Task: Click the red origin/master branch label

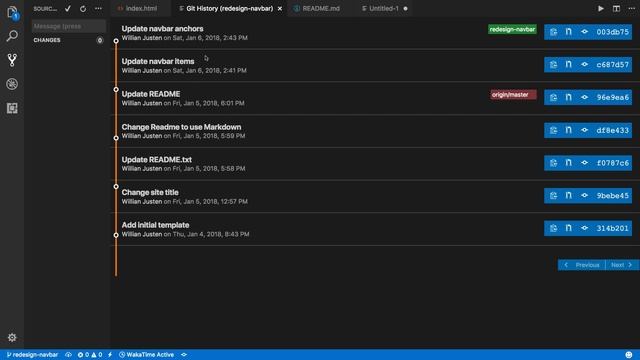Action: [513, 95]
